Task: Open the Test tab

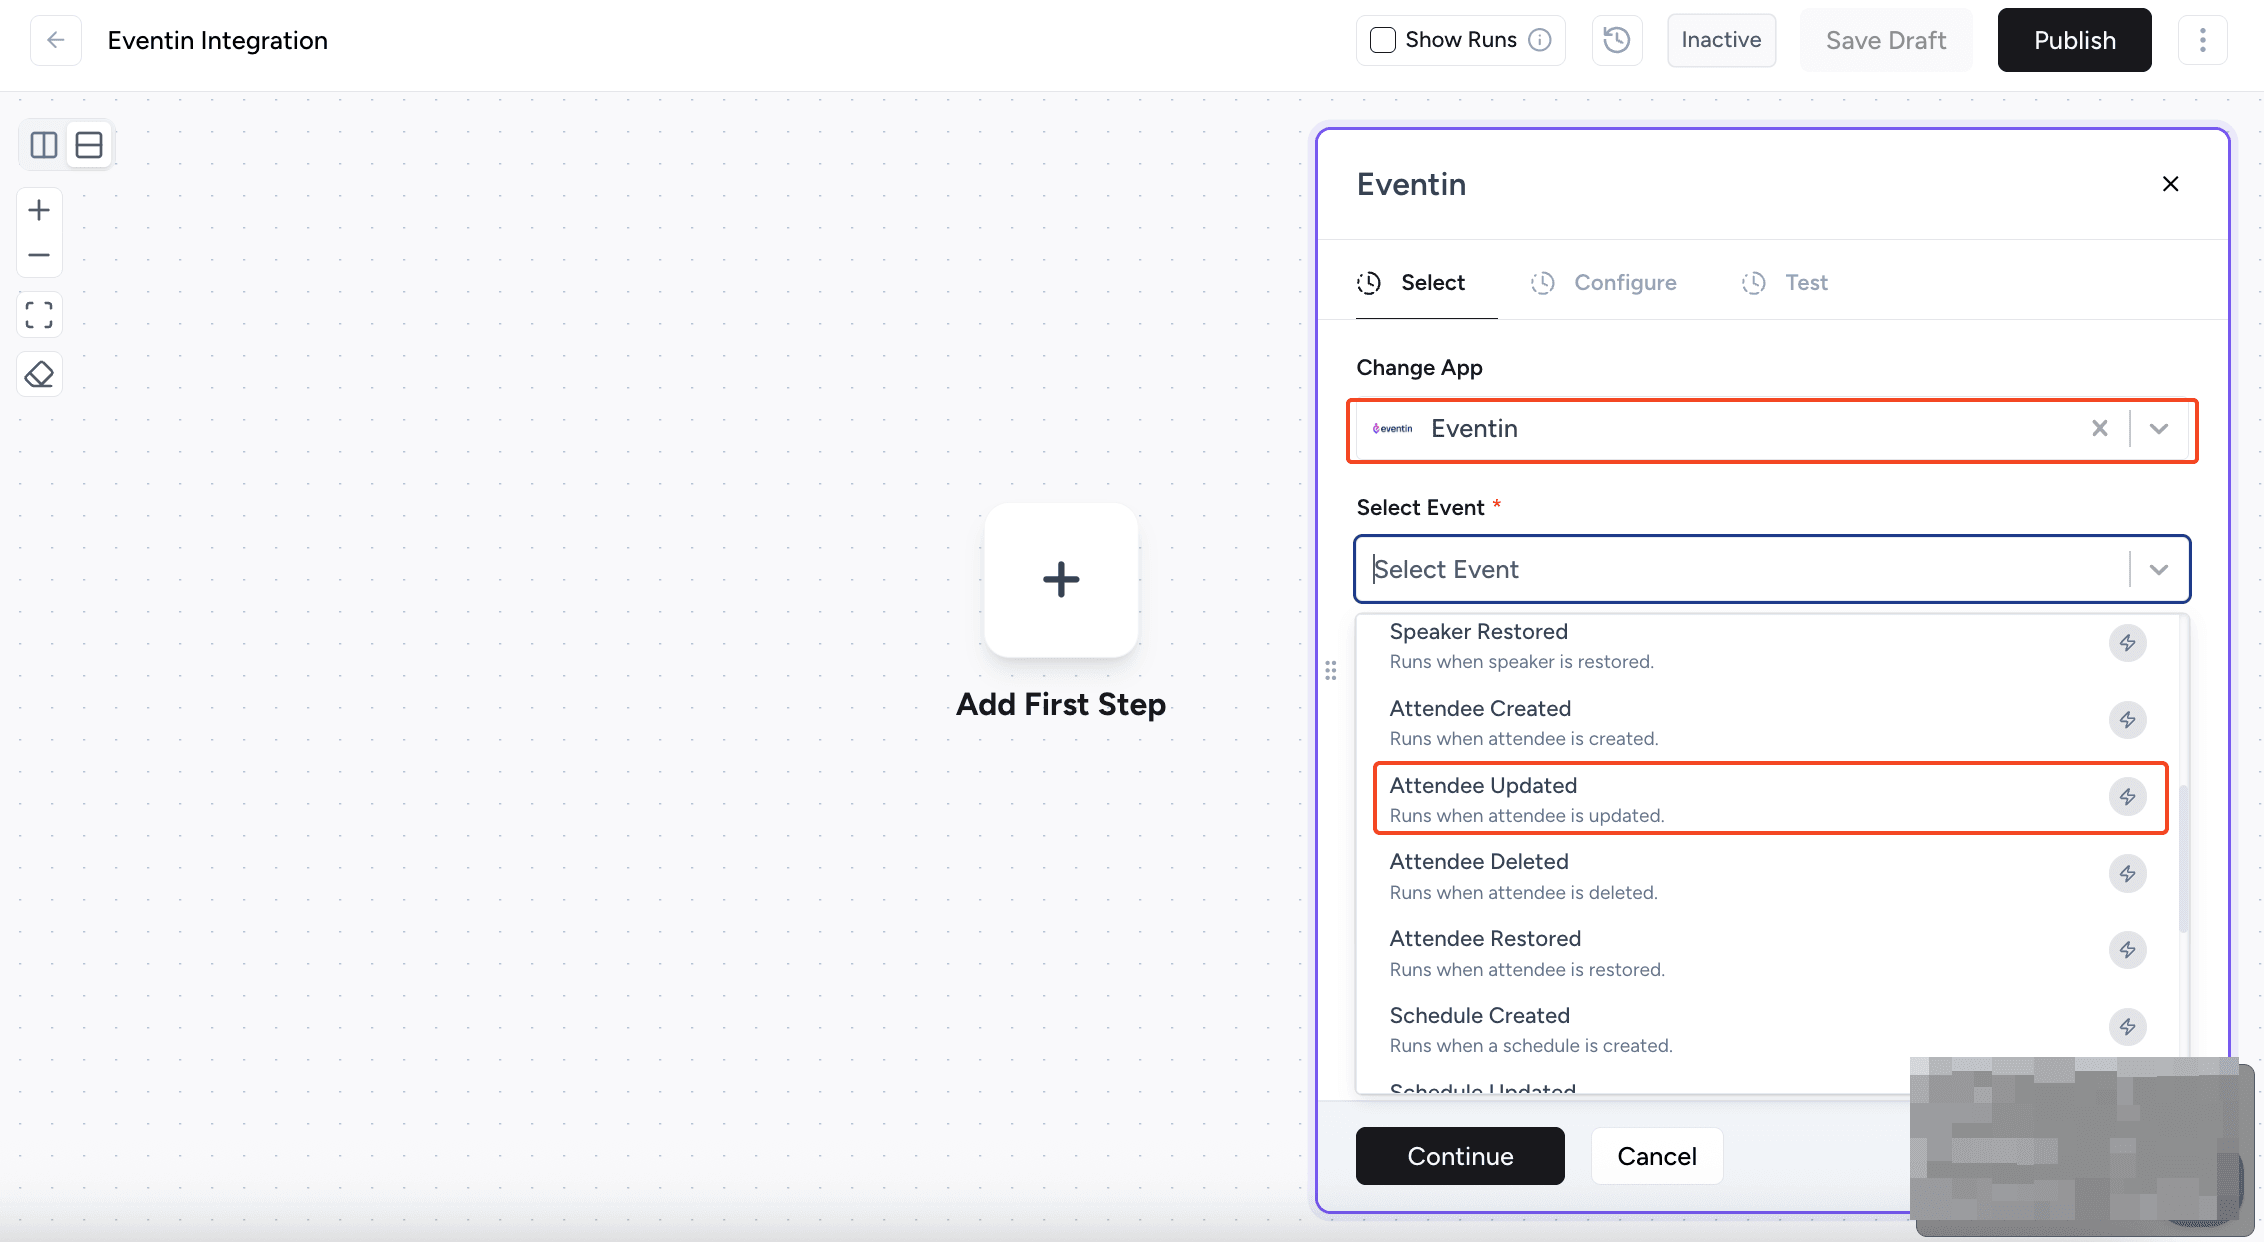Action: (1785, 283)
